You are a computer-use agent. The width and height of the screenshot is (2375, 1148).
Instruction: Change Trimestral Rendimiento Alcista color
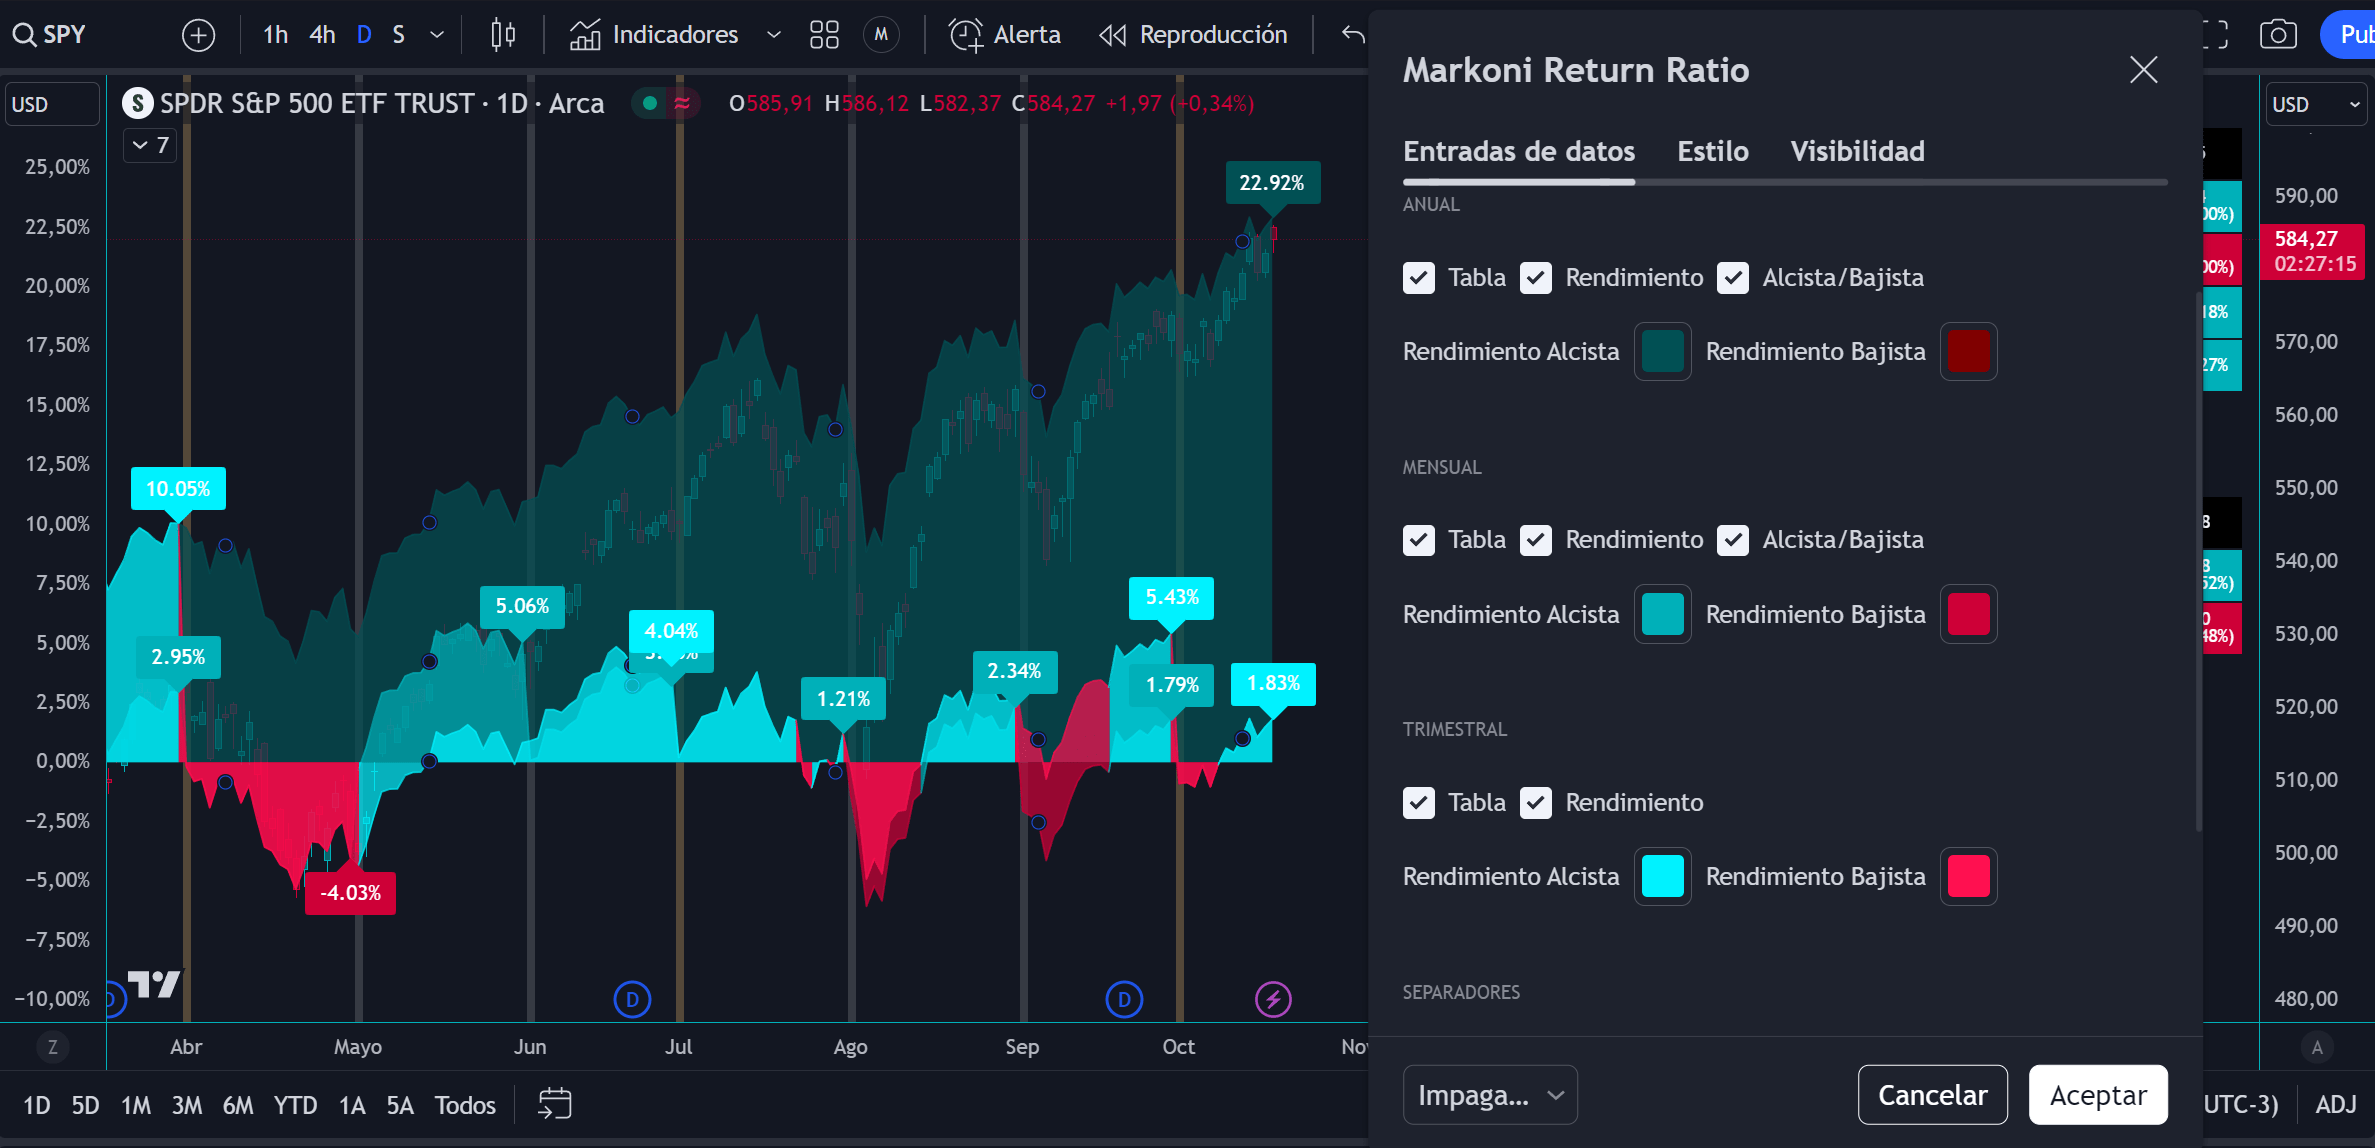click(x=1663, y=877)
